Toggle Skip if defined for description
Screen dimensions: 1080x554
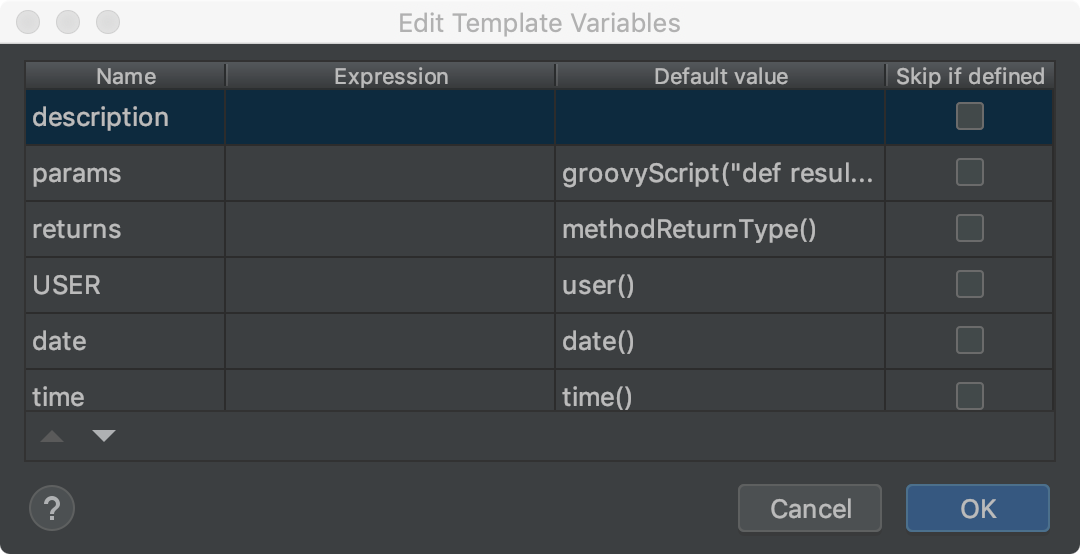point(969,117)
